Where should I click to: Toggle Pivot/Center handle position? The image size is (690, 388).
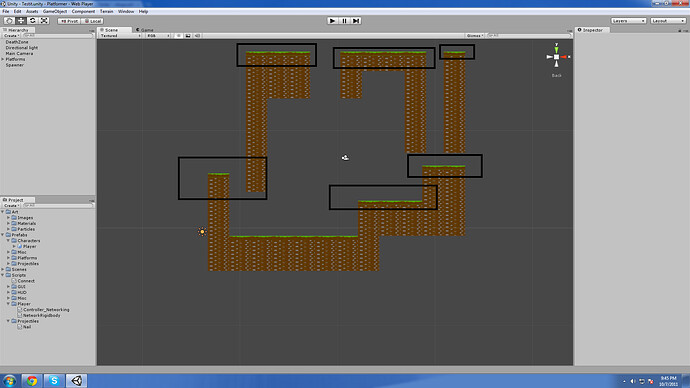[69, 21]
